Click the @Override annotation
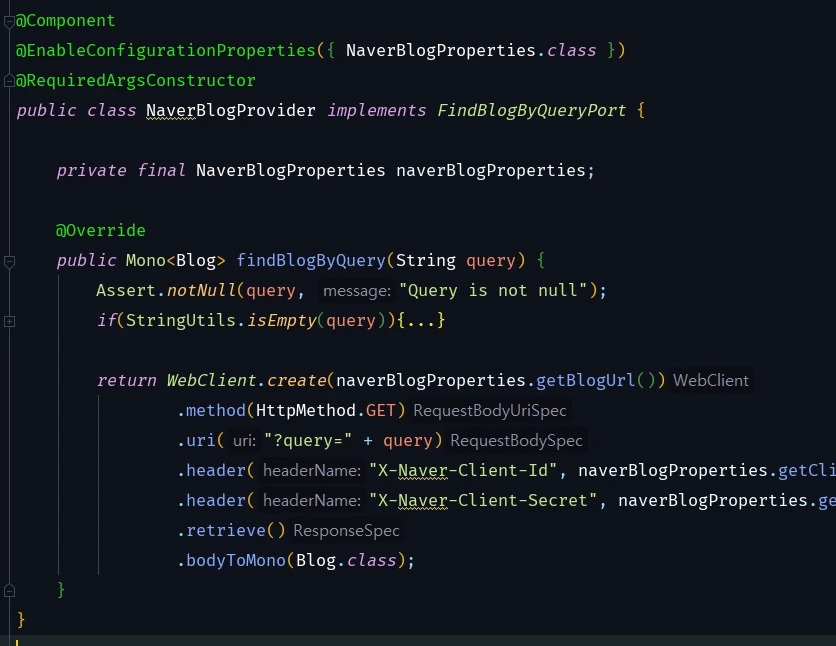The image size is (836, 646). click(x=101, y=230)
